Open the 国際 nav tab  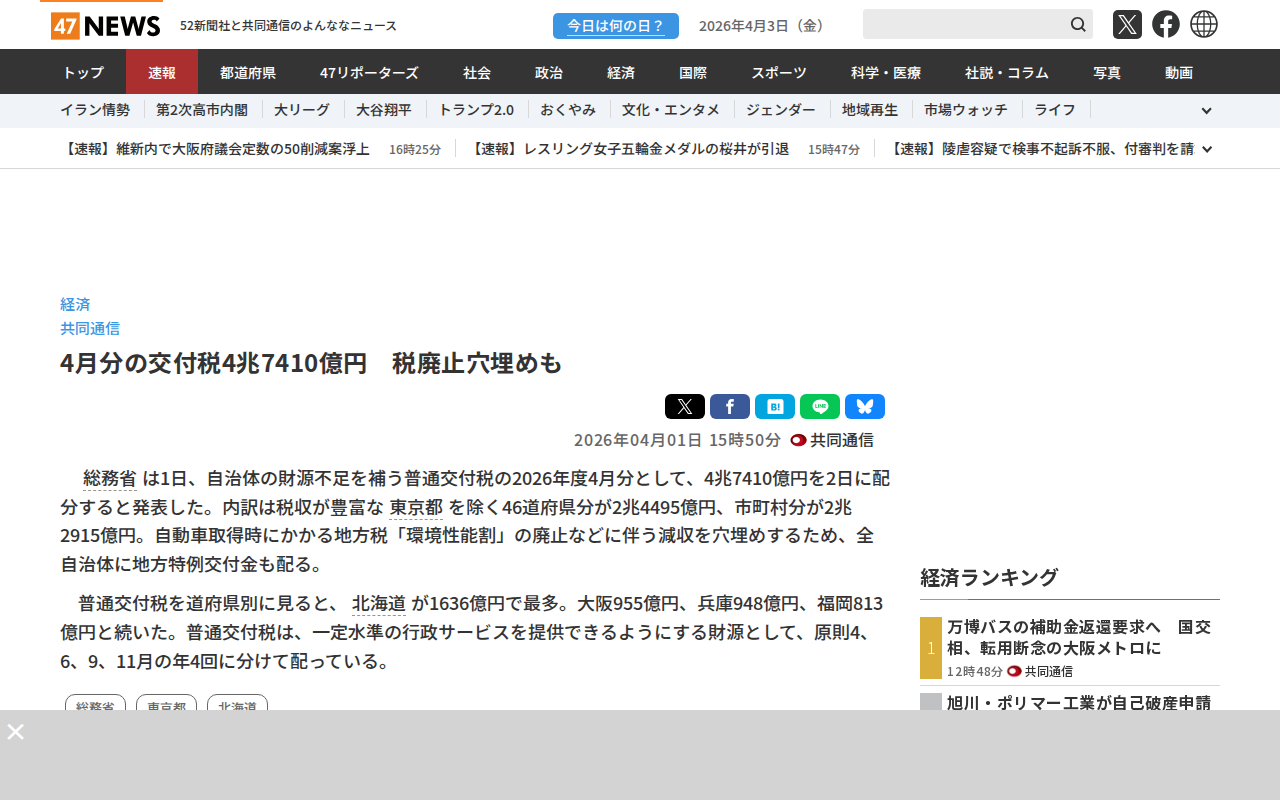pos(693,72)
